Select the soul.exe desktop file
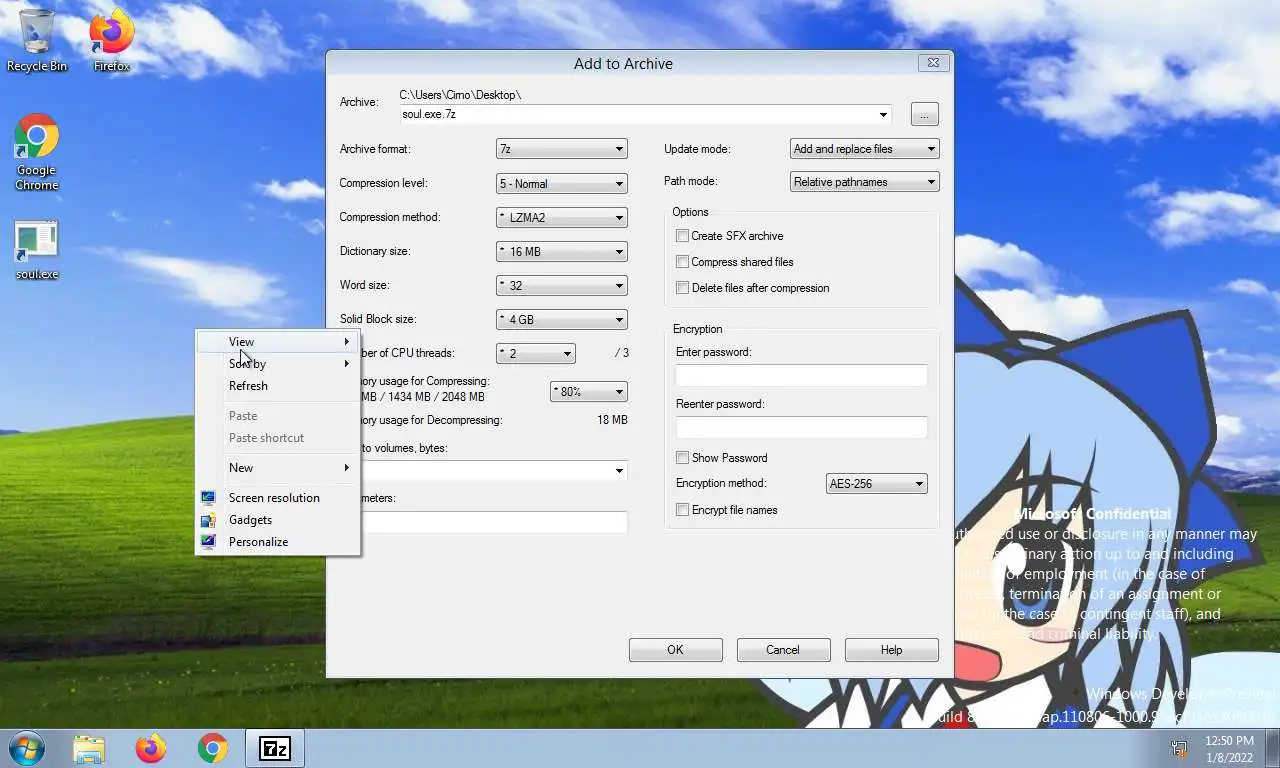 (37, 250)
